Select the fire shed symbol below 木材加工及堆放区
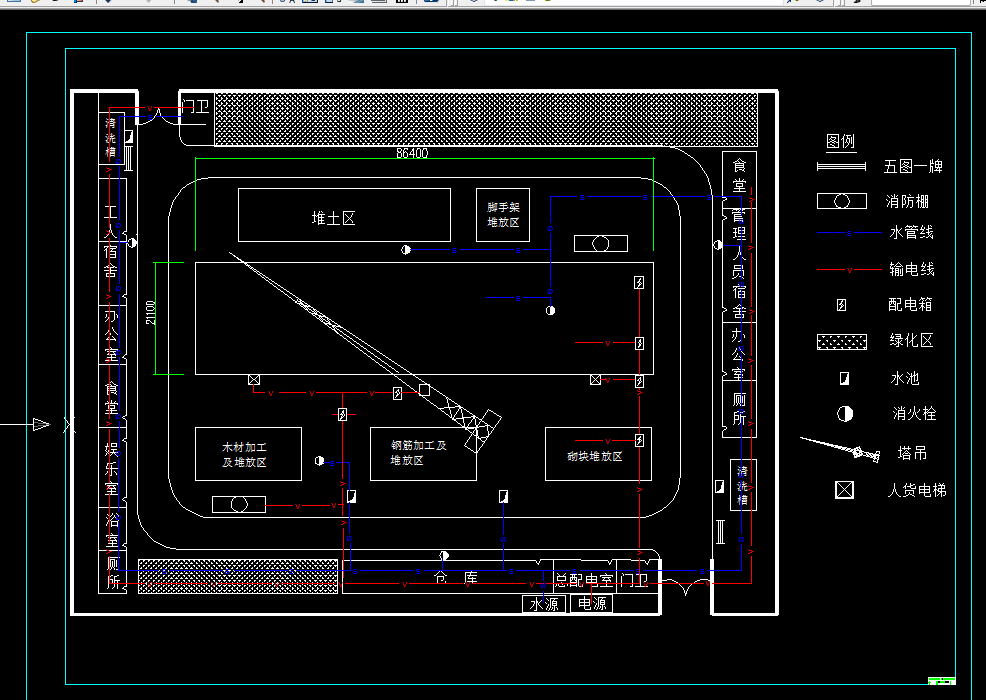The width and height of the screenshot is (986, 700). click(x=239, y=504)
